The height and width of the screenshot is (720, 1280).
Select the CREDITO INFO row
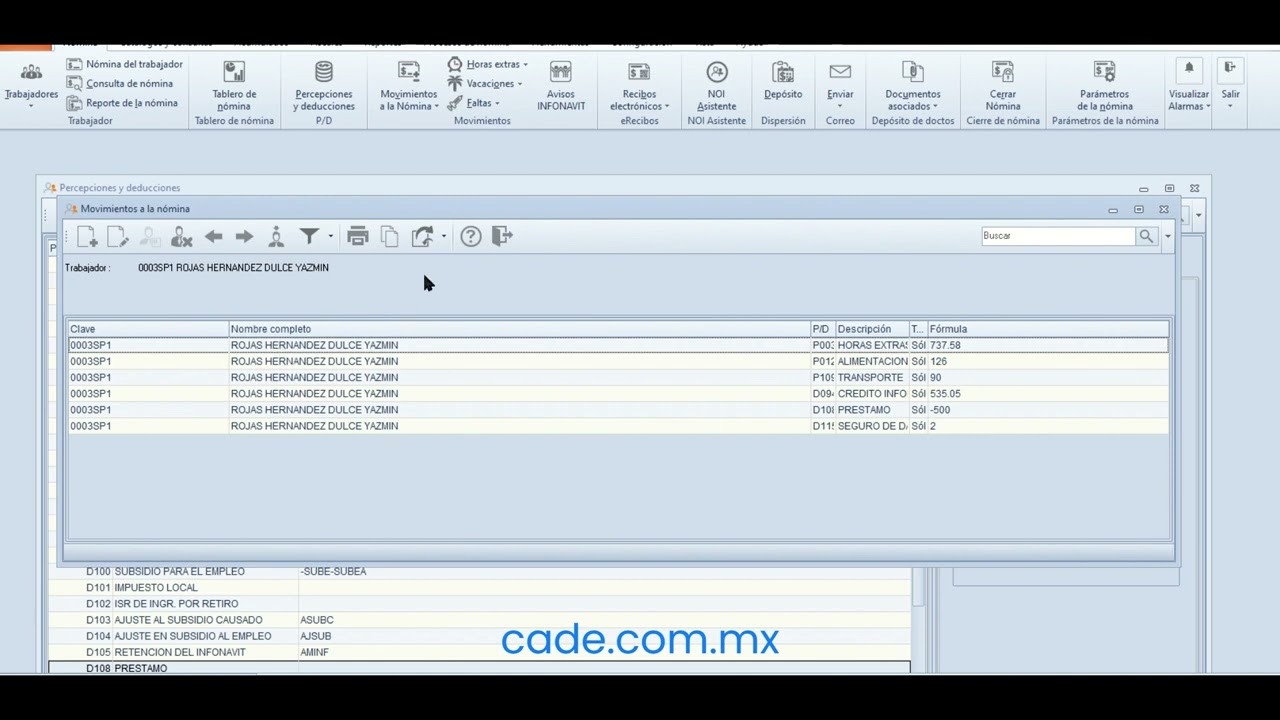(x=618, y=393)
